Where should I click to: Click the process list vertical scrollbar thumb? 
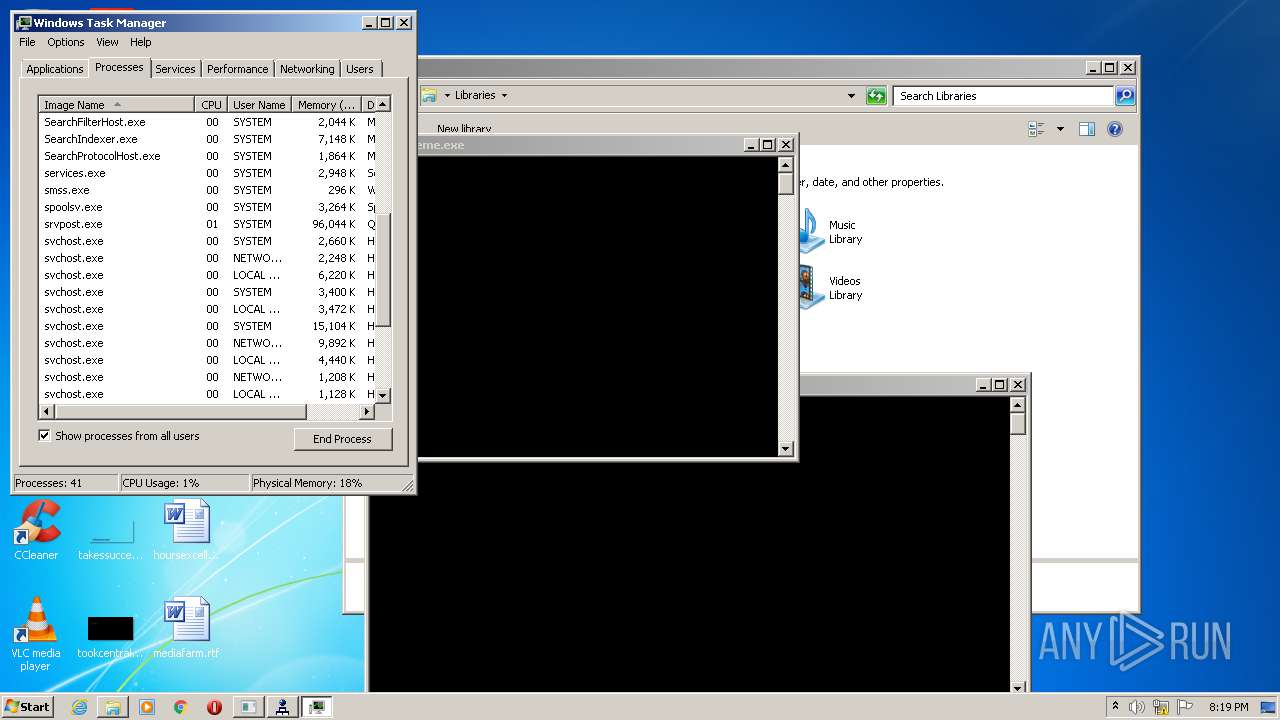click(x=383, y=270)
